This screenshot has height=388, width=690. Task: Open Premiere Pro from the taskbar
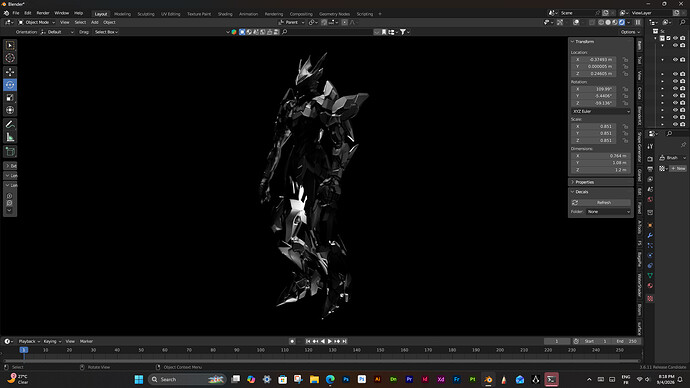[409, 379]
